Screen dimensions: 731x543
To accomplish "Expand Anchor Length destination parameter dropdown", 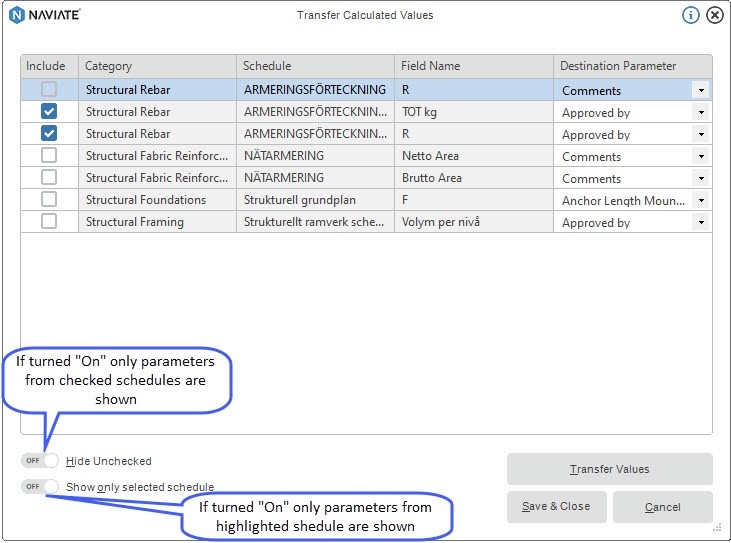I will (x=701, y=200).
